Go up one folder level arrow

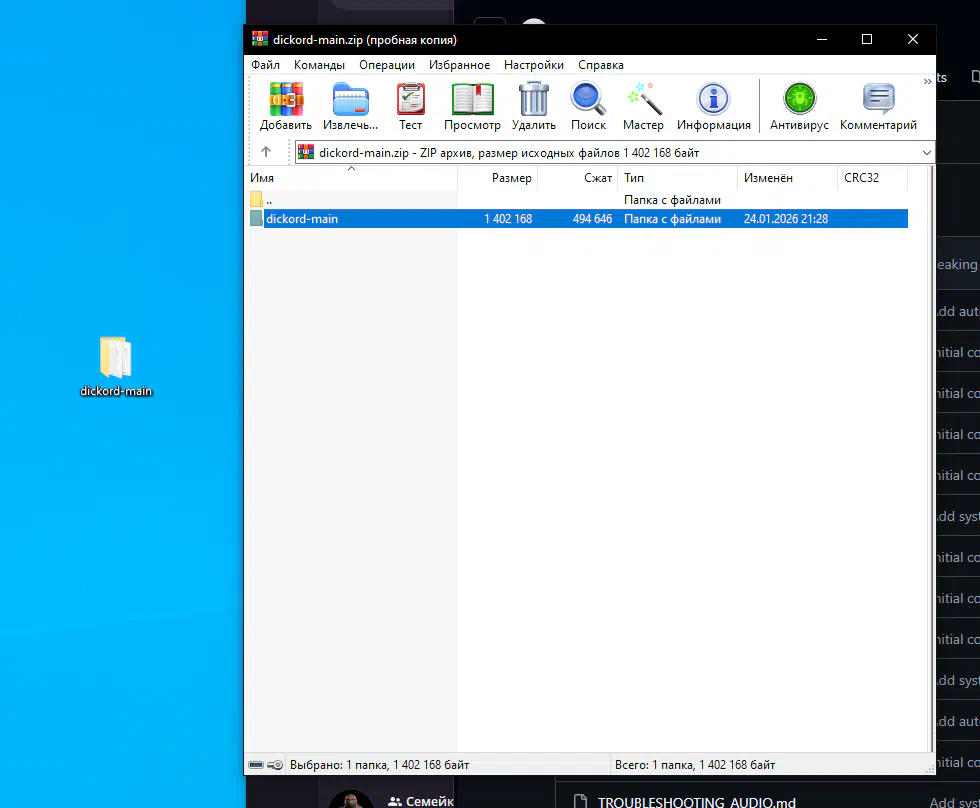coord(266,152)
